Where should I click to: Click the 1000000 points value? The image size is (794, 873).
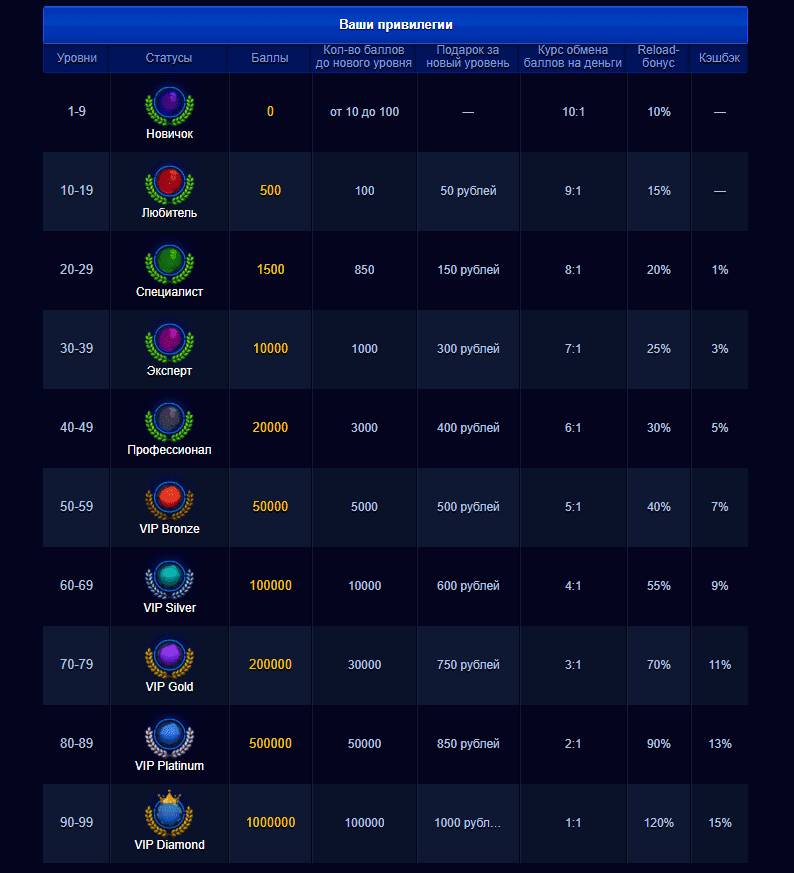[271, 823]
